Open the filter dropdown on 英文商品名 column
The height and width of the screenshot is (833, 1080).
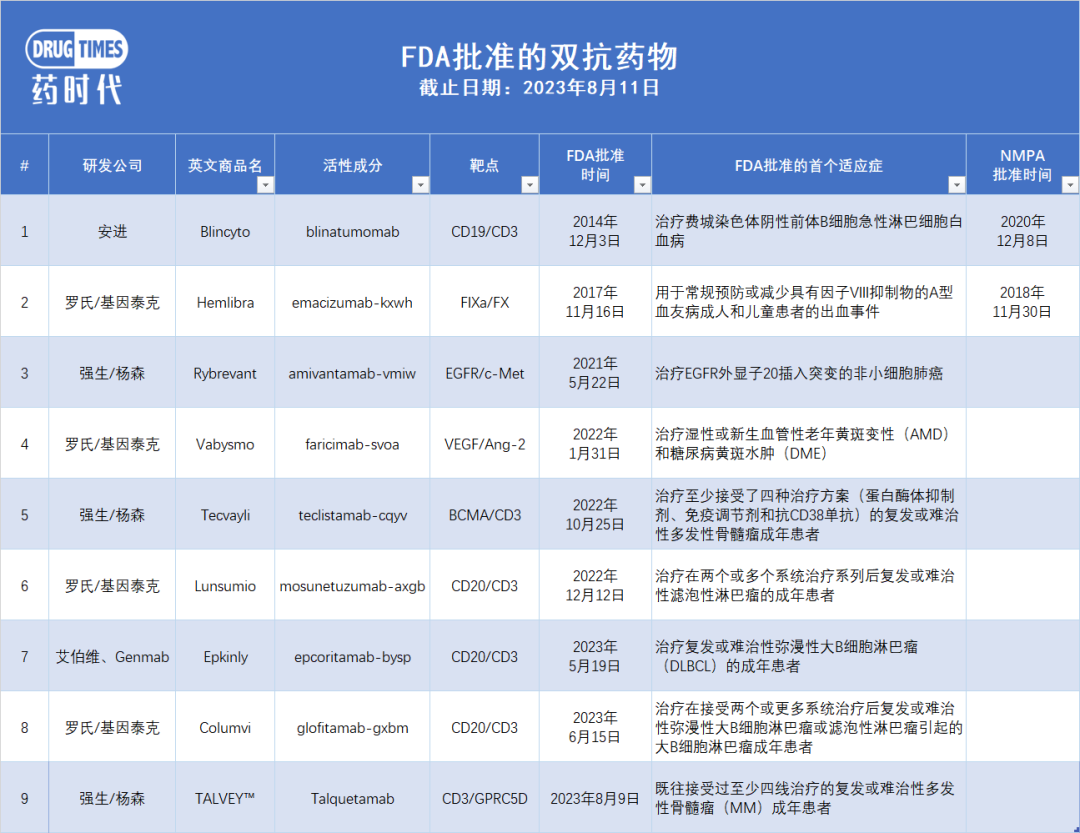265,185
